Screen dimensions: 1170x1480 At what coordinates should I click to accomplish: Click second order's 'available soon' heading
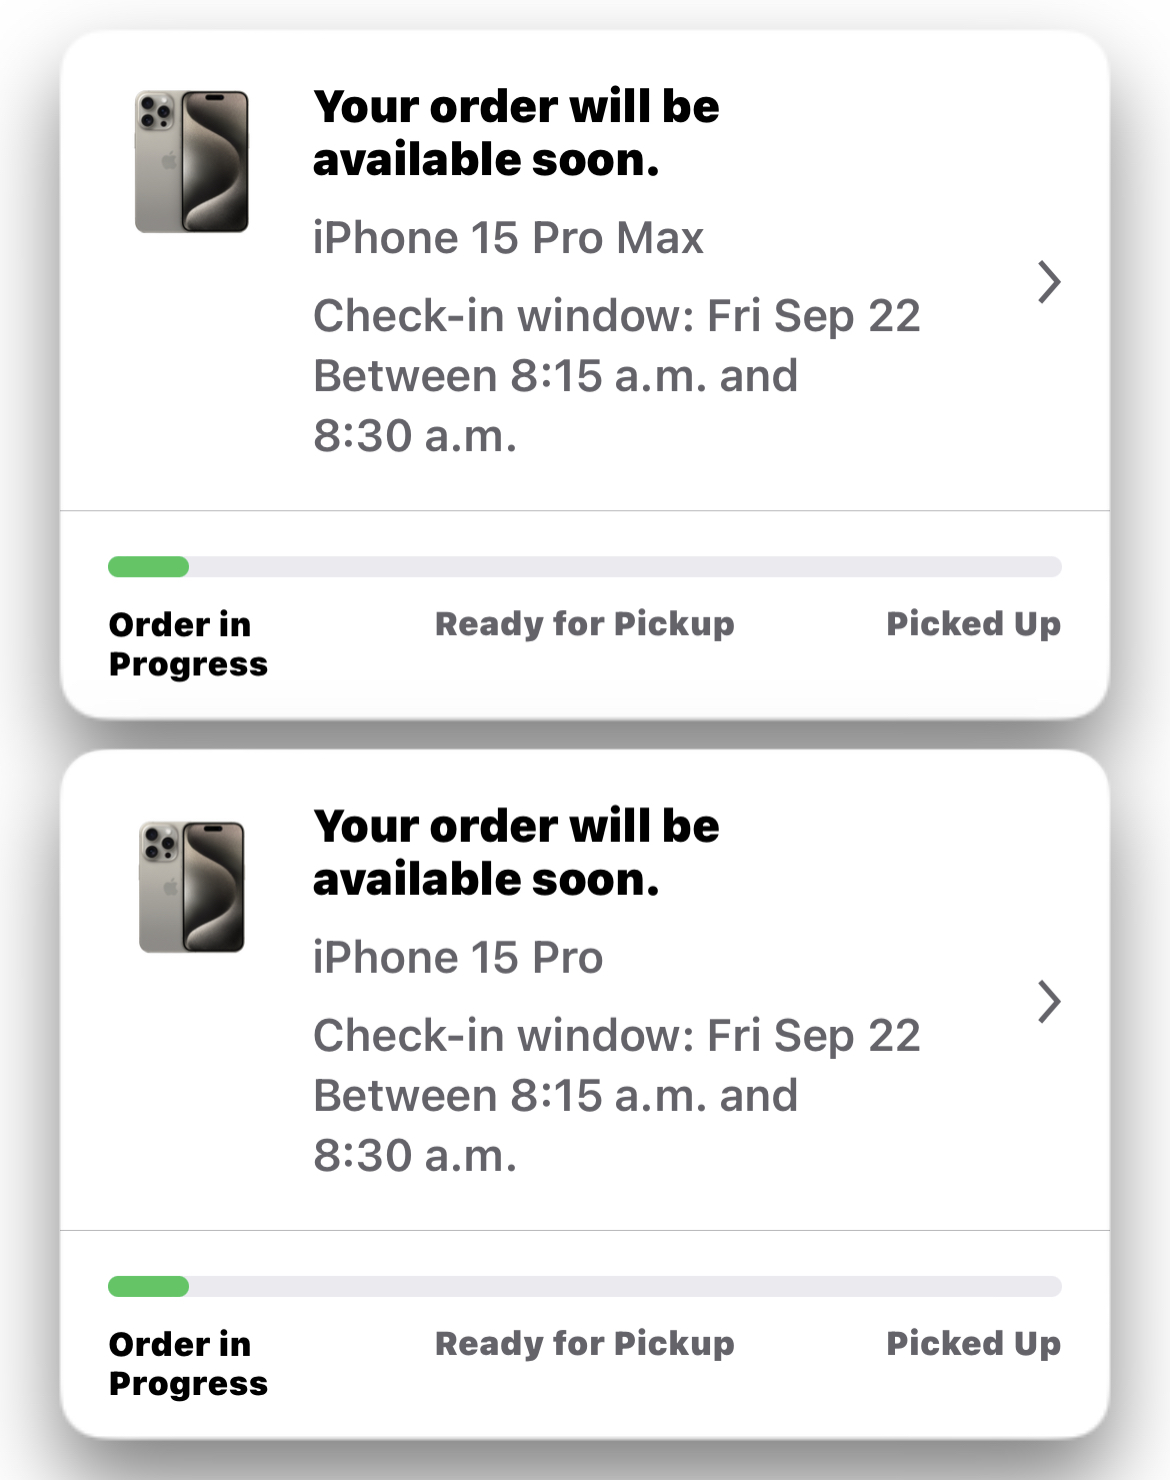516,853
